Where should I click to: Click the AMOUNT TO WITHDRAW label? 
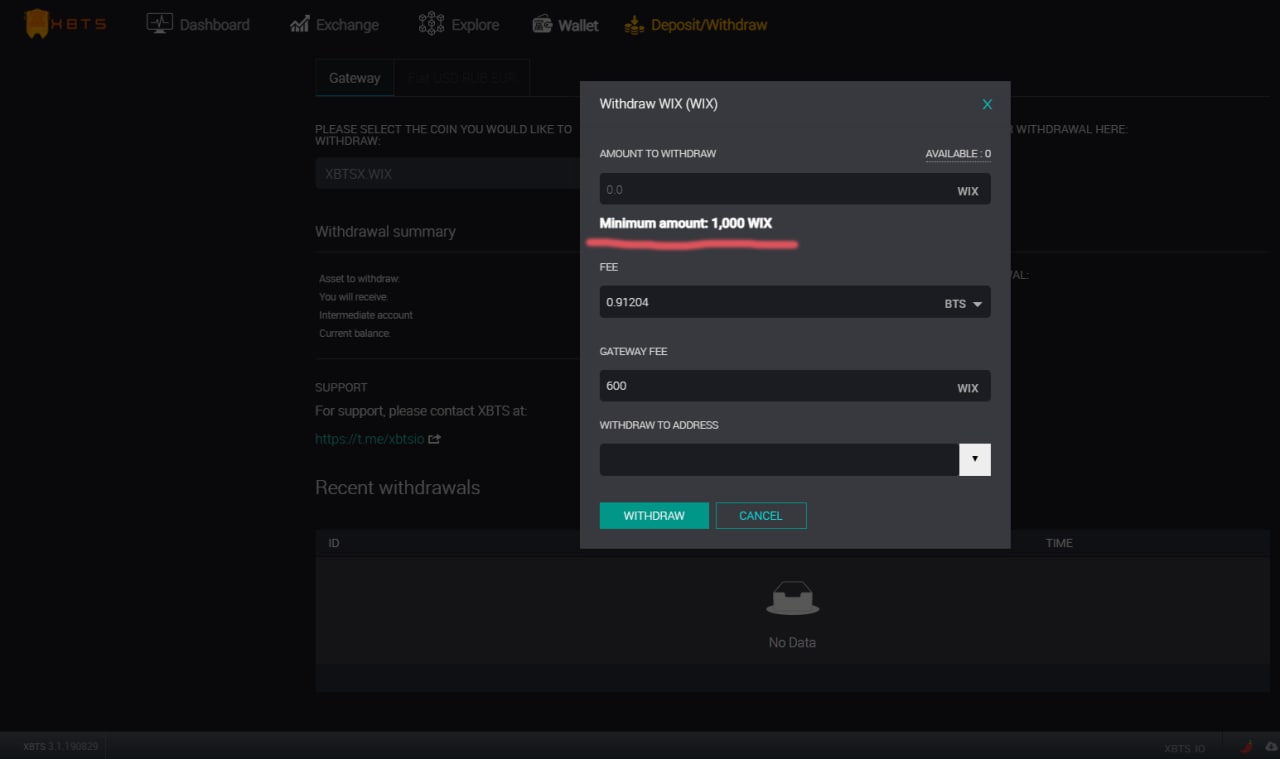[x=658, y=154]
